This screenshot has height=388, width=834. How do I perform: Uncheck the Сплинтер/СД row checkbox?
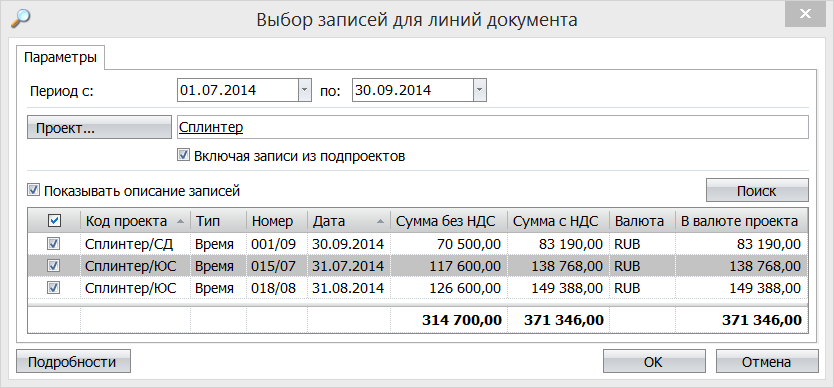tap(54, 244)
